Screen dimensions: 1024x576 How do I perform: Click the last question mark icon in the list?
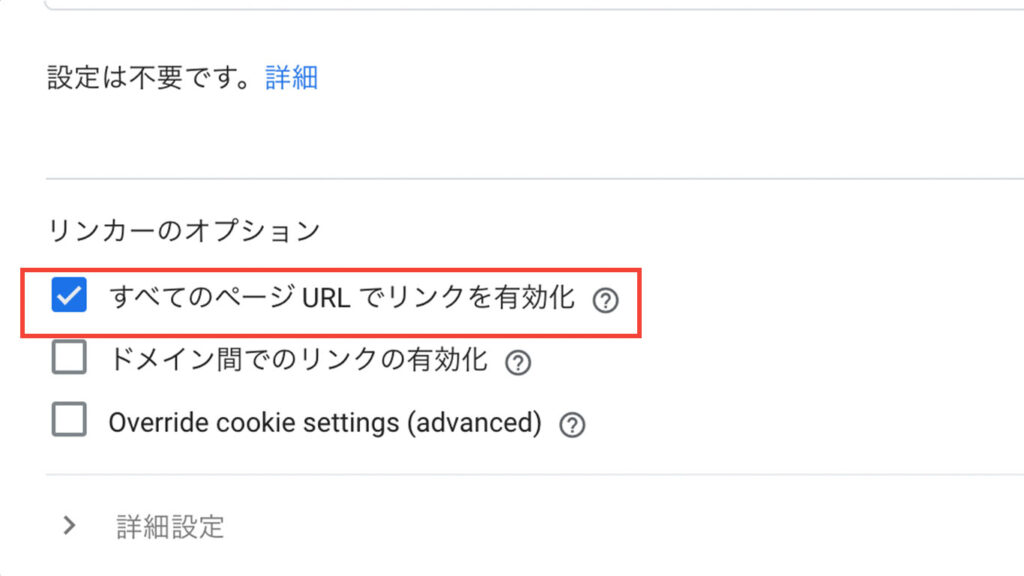[572, 425]
